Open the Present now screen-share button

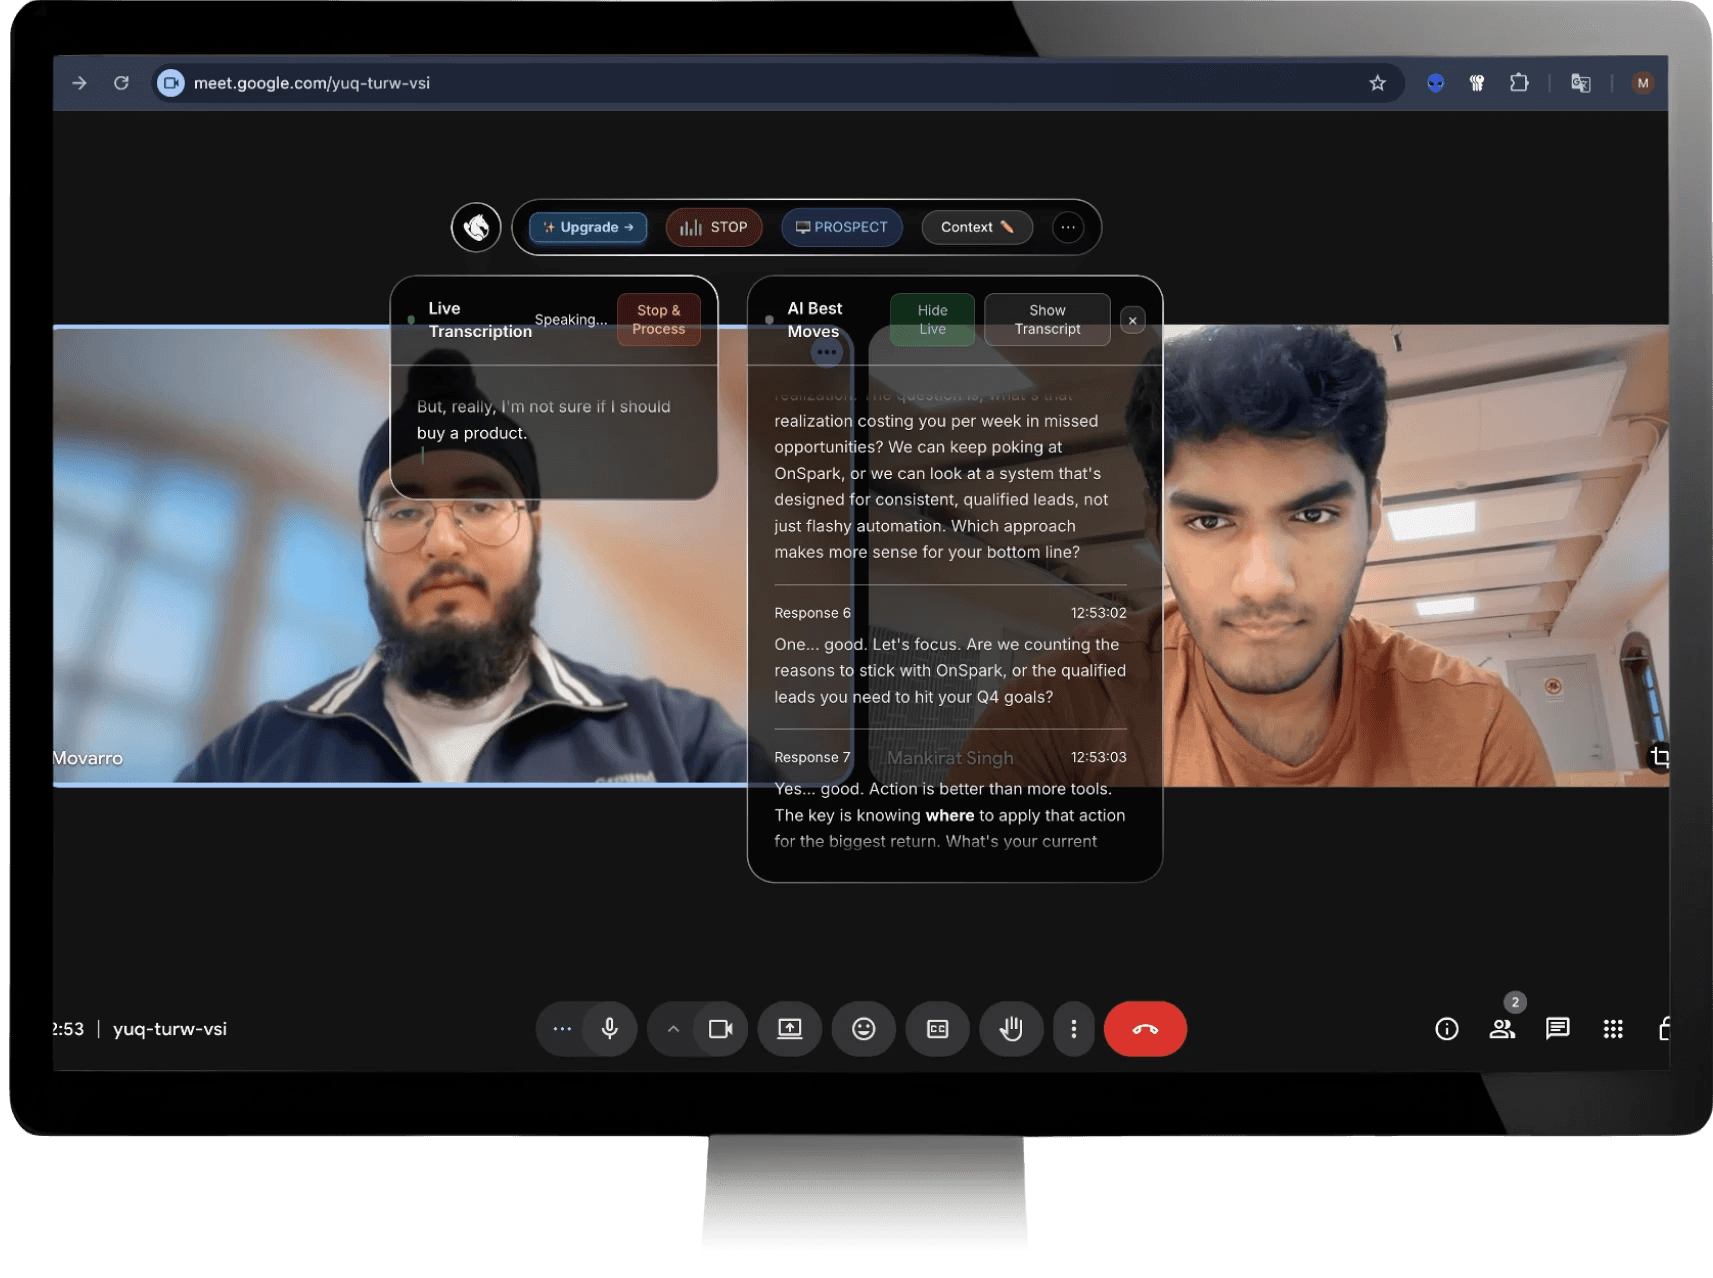click(x=790, y=1028)
